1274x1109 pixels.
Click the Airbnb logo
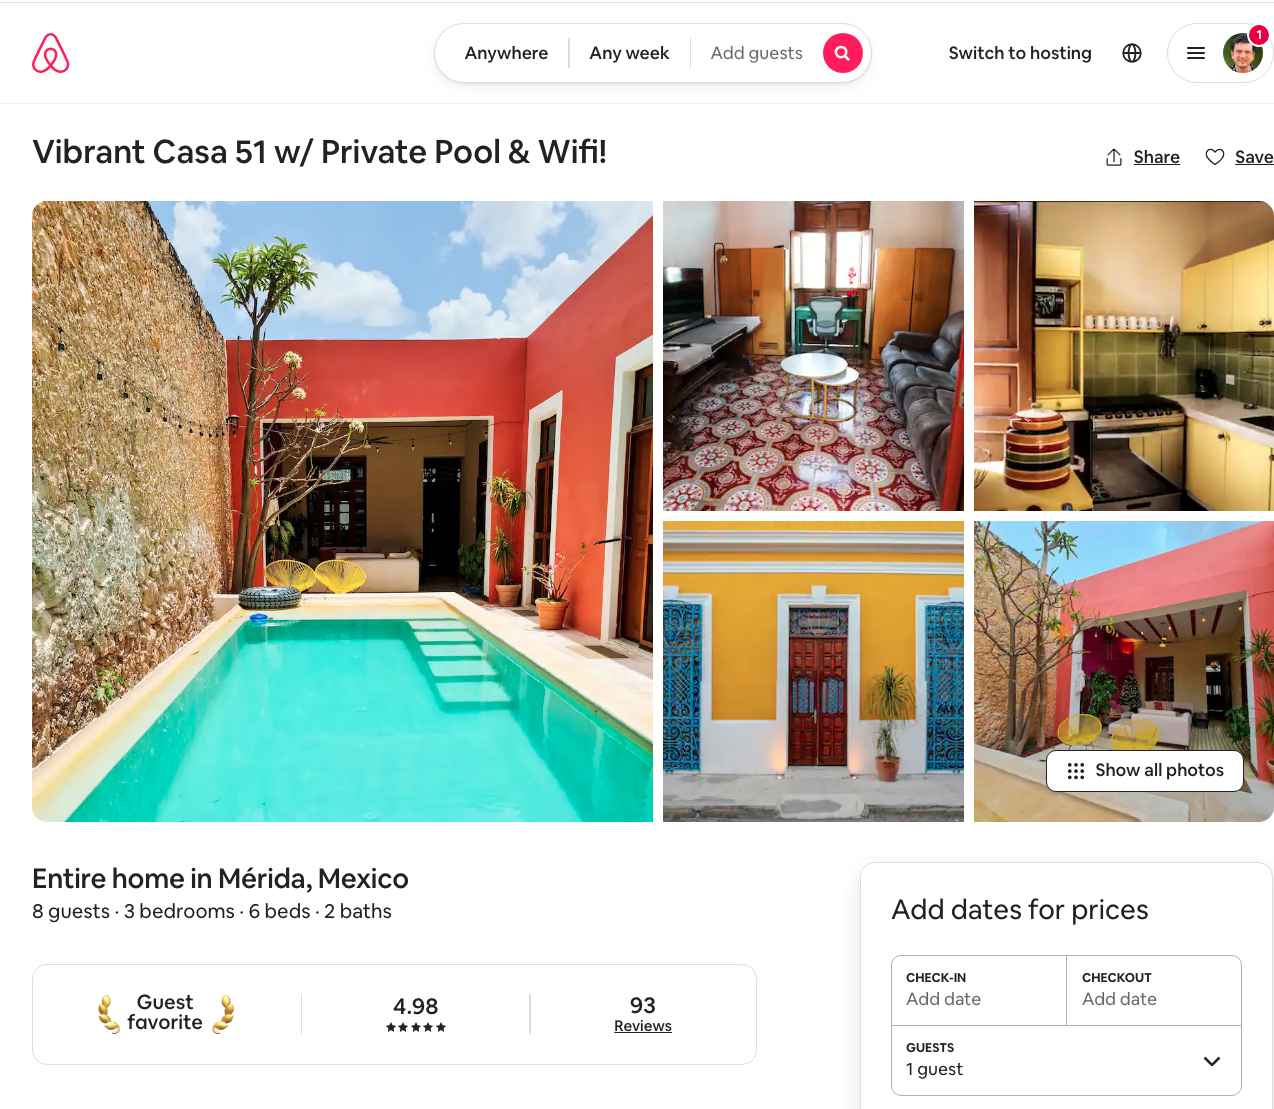[51, 53]
